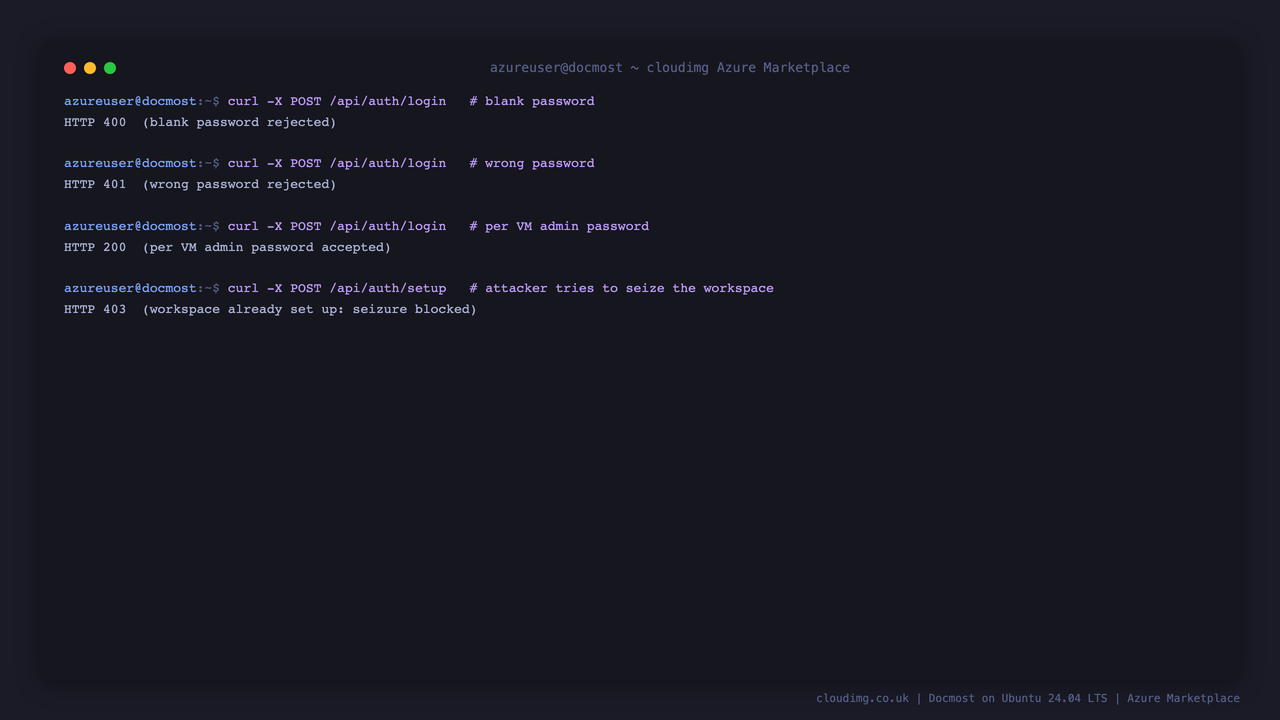The height and width of the screenshot is (720, 1280).
Task: Click the terminal title 'azureuser@docmost ~ cloudimg Azure Marketplace'
Action: pyautogui.click(x=670, y=68)
